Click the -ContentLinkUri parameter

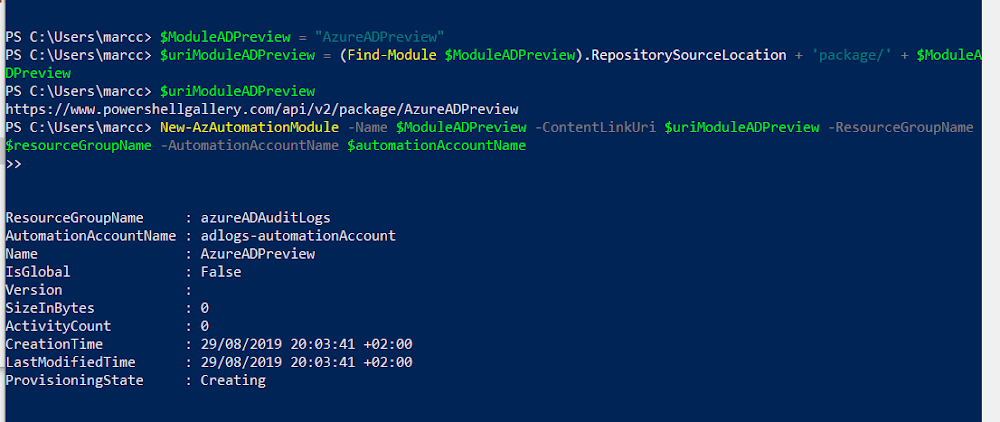click(x=596, y=127)
